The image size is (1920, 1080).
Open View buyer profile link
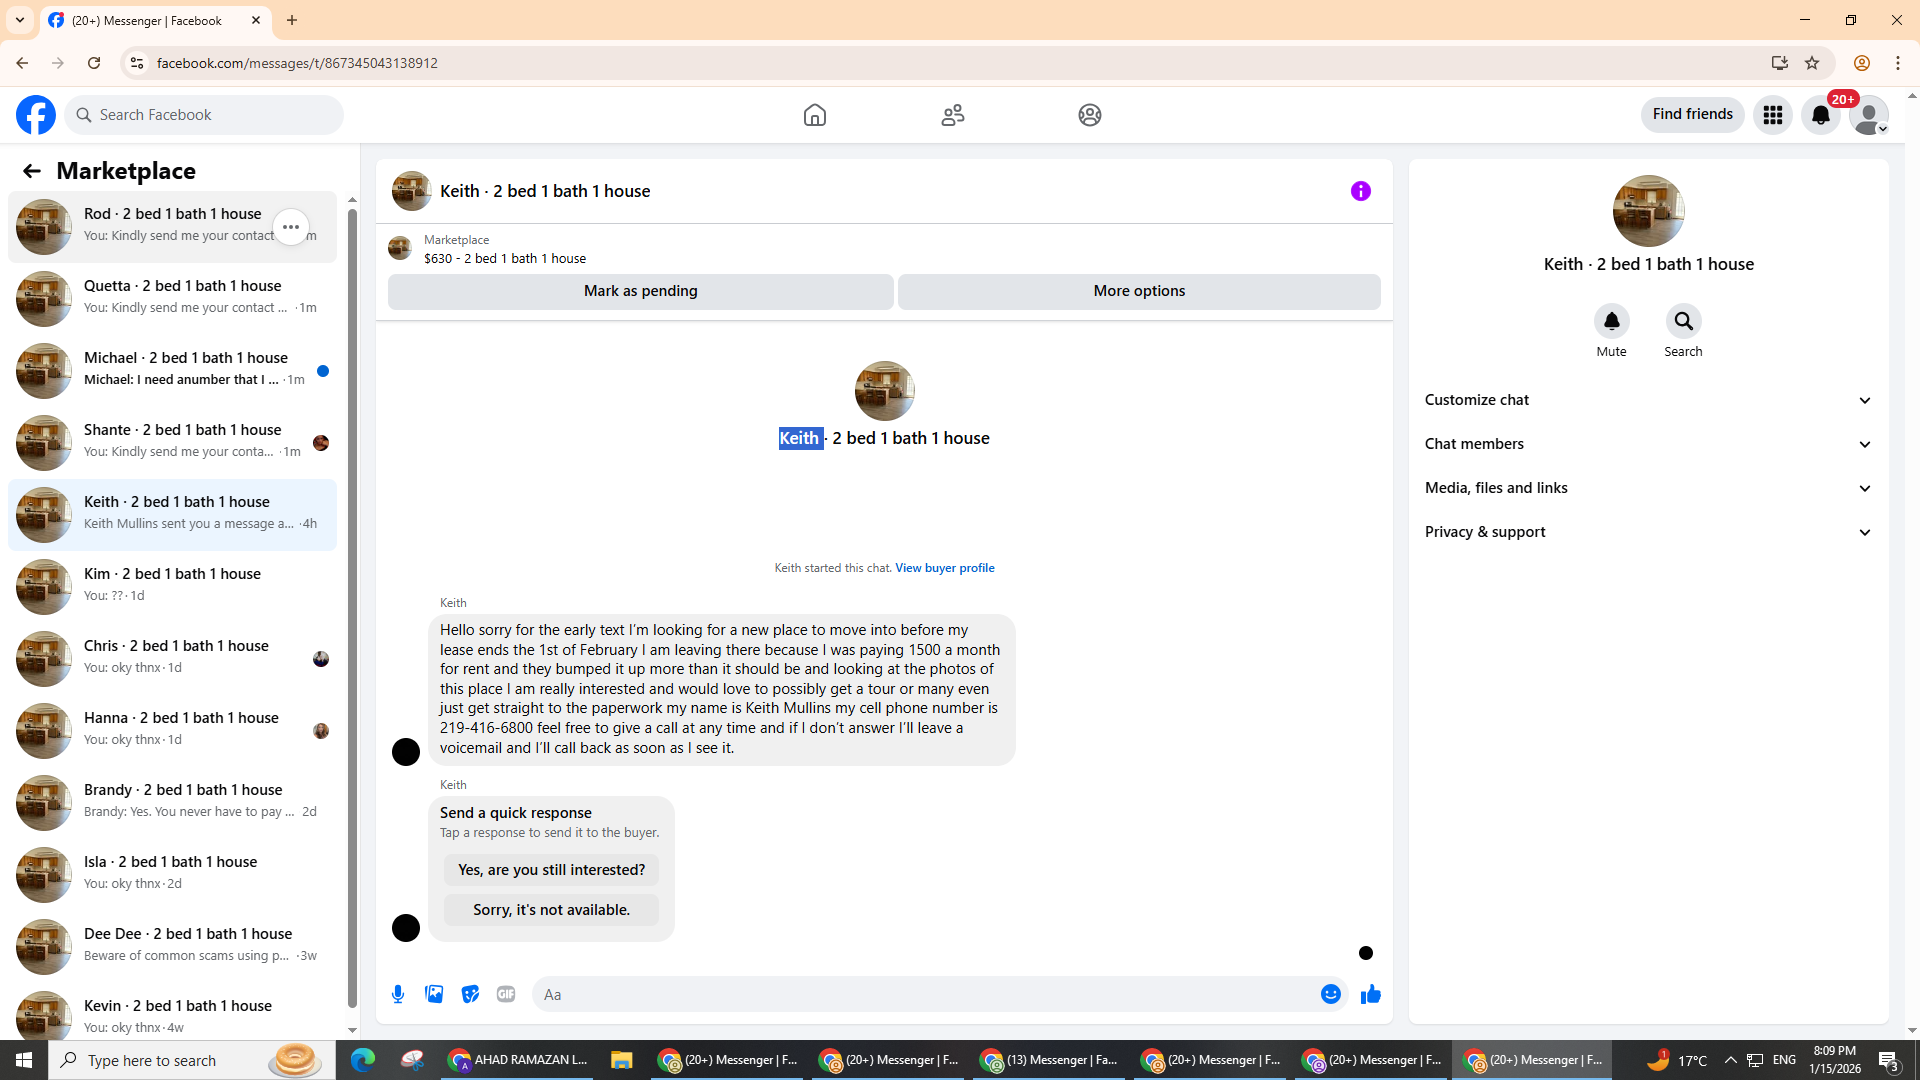(944, 568)
